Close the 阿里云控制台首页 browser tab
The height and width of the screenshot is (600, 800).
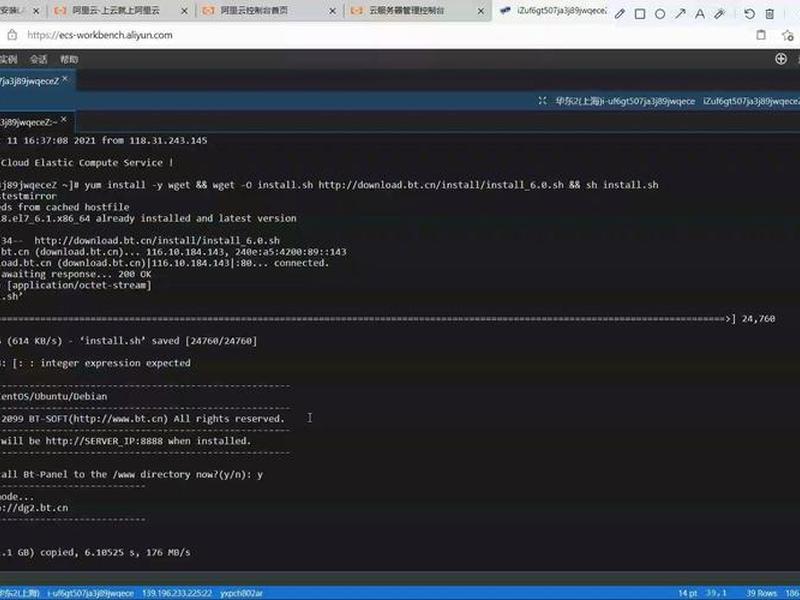pos(332,11)
